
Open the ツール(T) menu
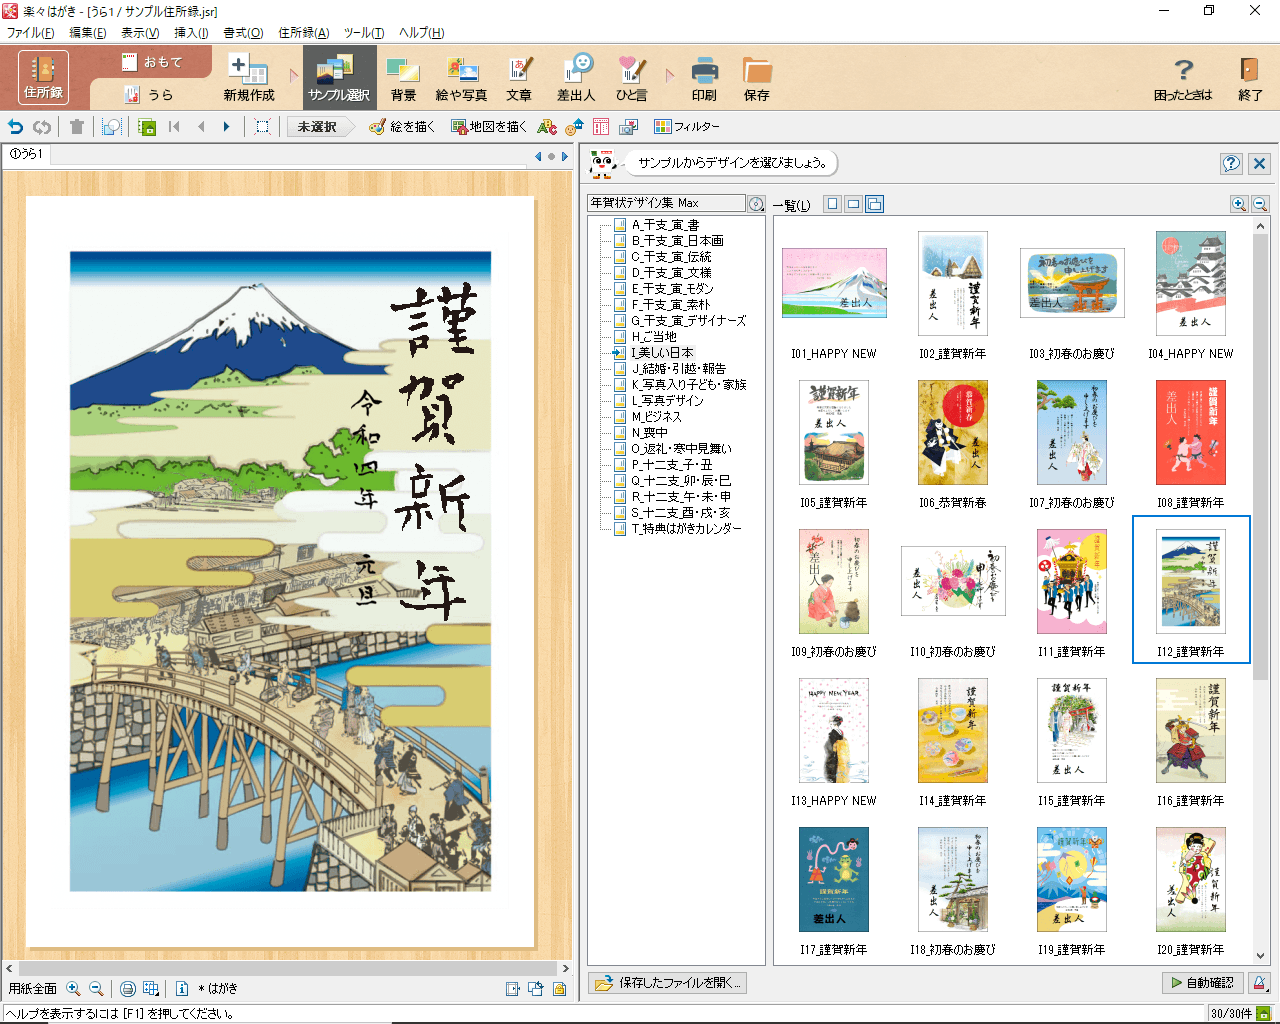(x=364, y=33)
